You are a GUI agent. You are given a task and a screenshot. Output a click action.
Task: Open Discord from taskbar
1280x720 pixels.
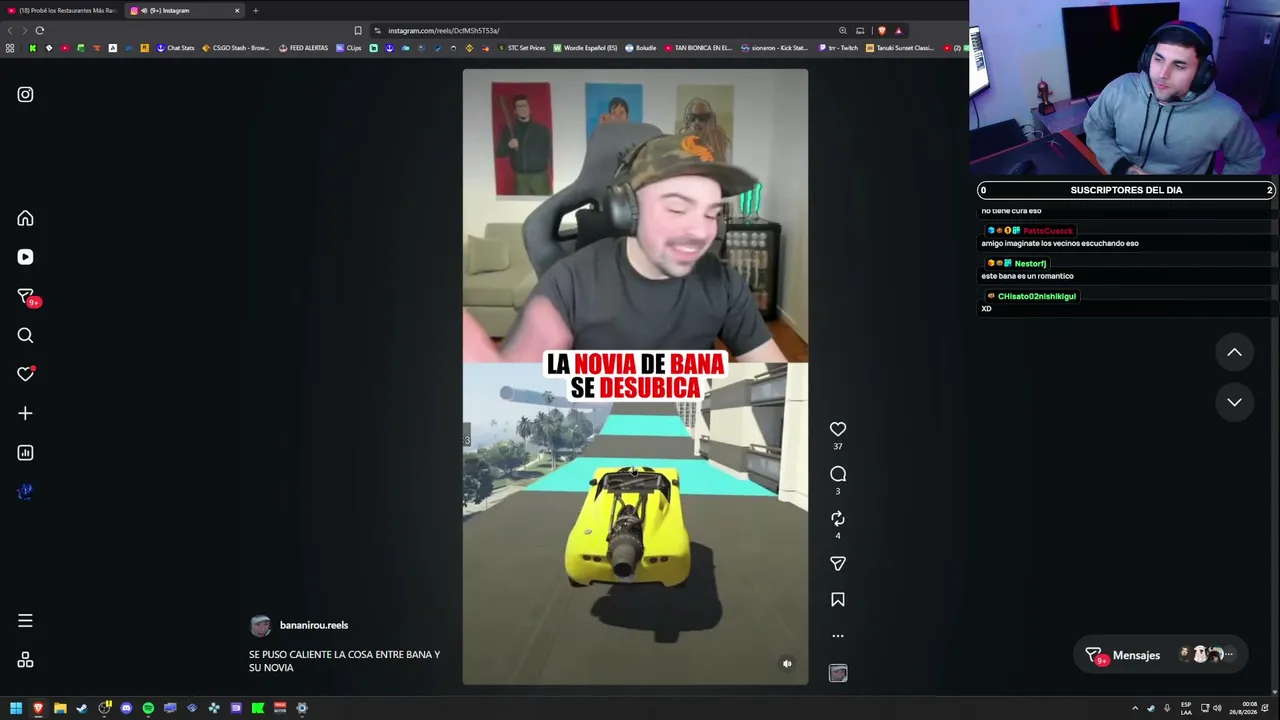[x=126, y=709]
